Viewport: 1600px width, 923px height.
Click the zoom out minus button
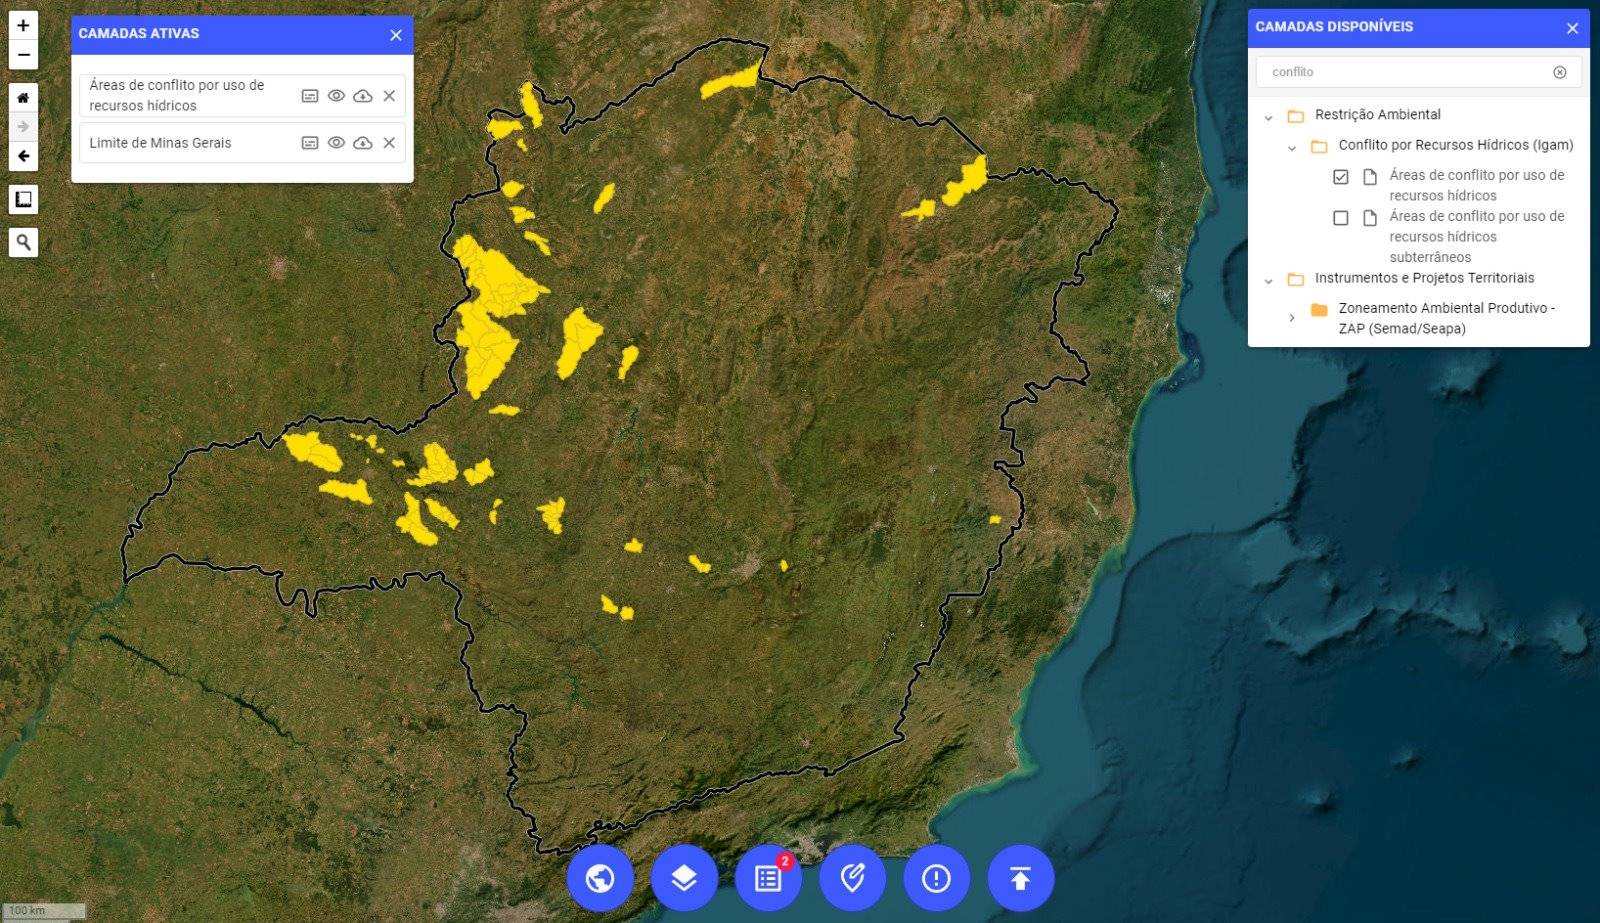pos(23,55)
